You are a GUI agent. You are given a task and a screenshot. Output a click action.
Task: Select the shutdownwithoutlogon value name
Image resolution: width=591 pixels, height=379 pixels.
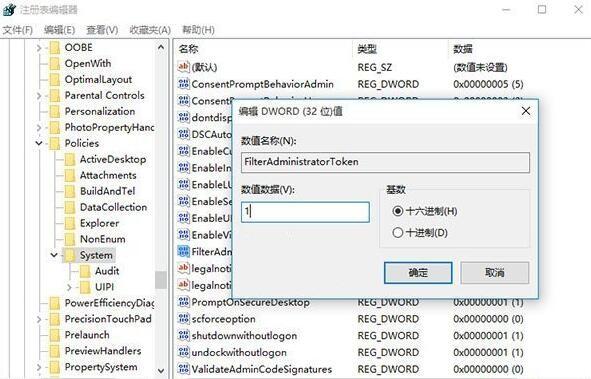[244, 336]
